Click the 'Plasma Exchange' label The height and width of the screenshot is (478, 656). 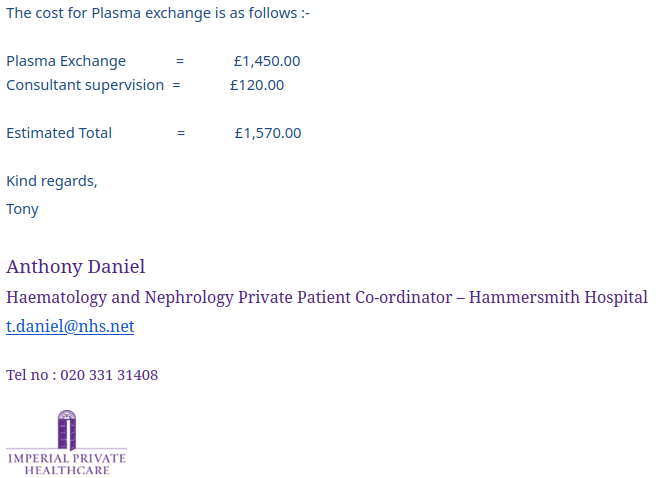pyautogui.click(x=66, y=61)
